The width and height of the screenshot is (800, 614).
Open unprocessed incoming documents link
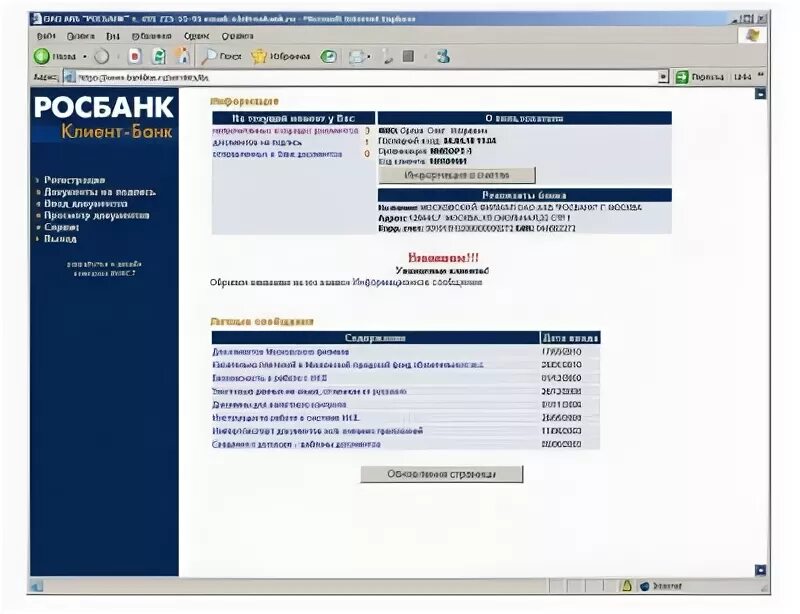285,131
